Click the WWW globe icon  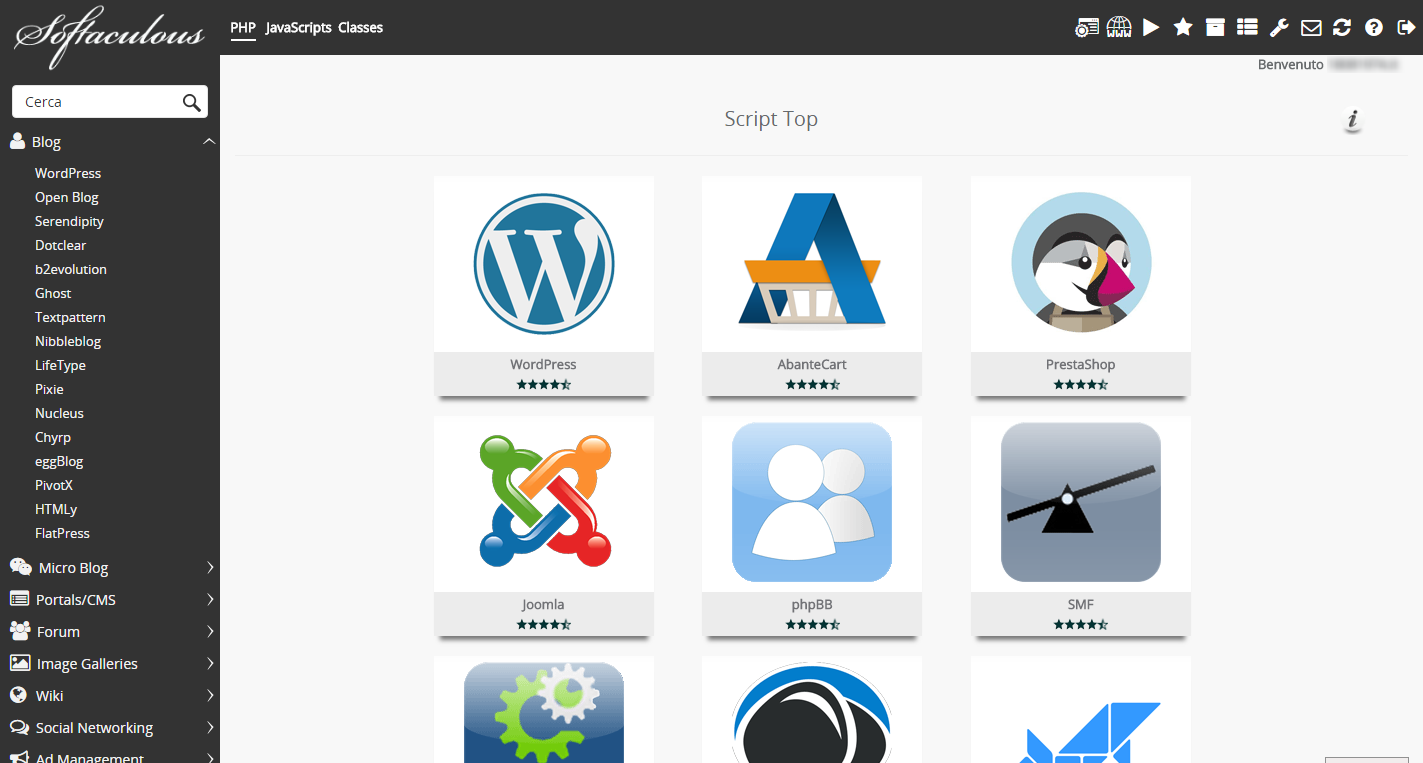(x=1119, y=28)
